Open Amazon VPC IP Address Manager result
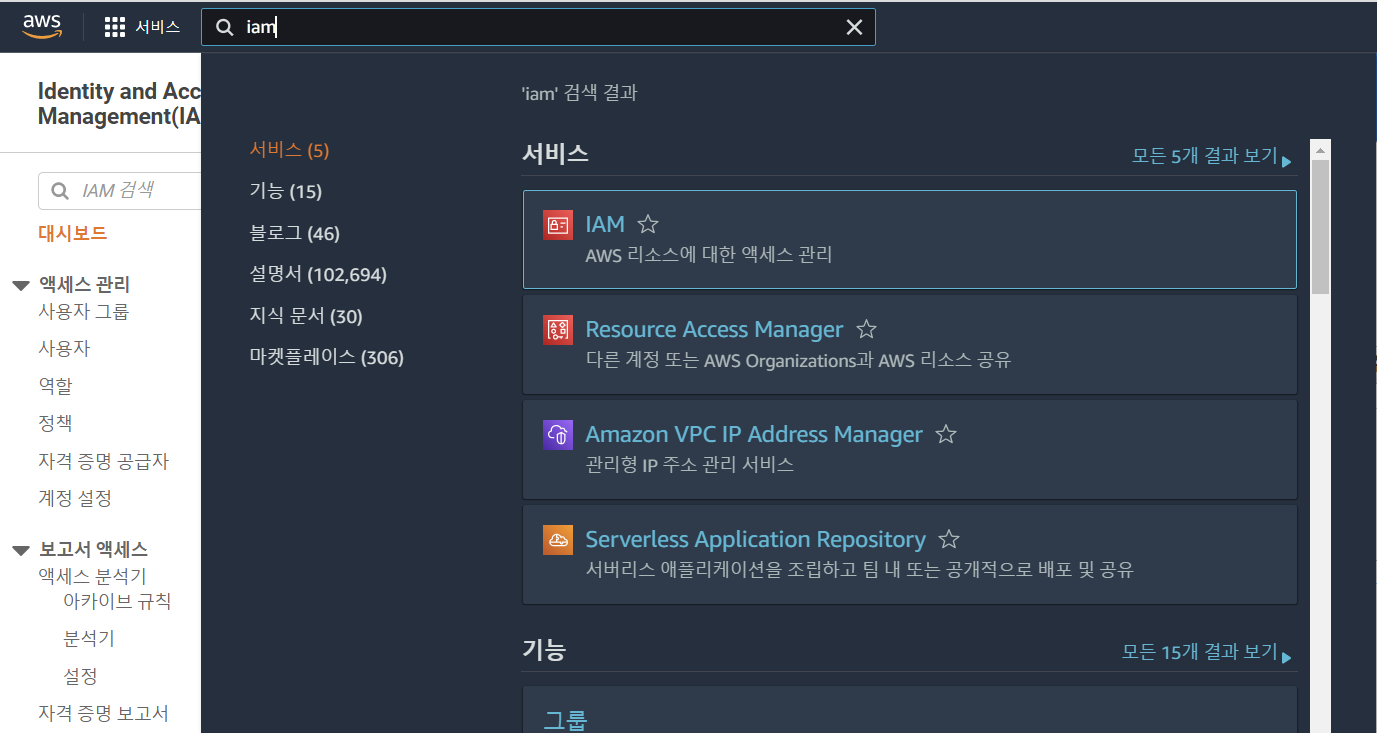 (754, 434)
